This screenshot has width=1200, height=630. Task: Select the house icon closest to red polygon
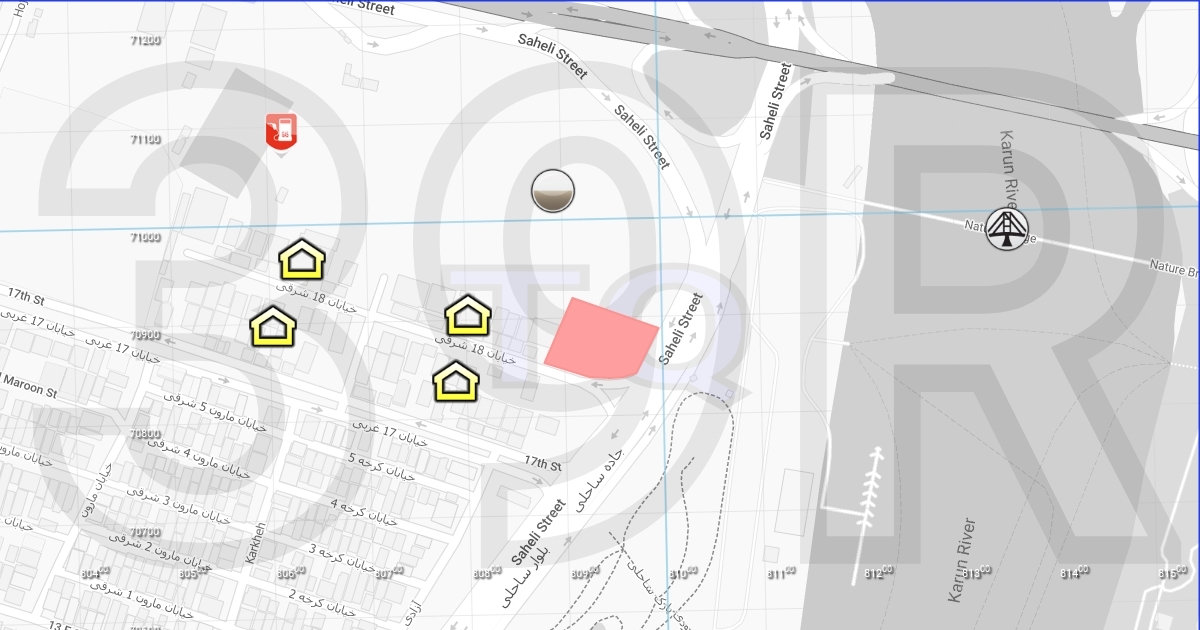click(467, 315)
